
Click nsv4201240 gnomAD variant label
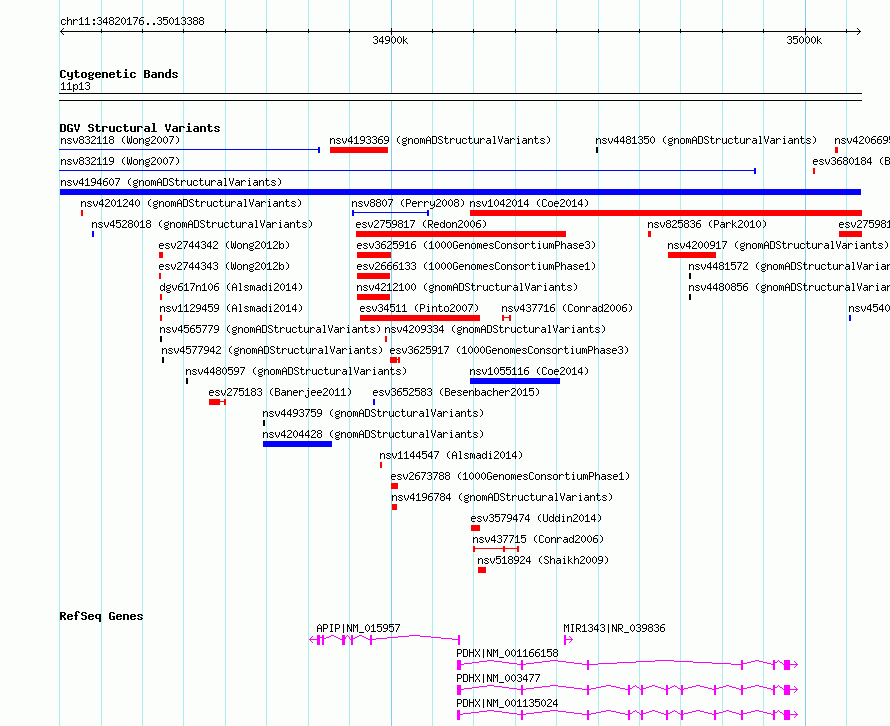[x=191, y=203]
